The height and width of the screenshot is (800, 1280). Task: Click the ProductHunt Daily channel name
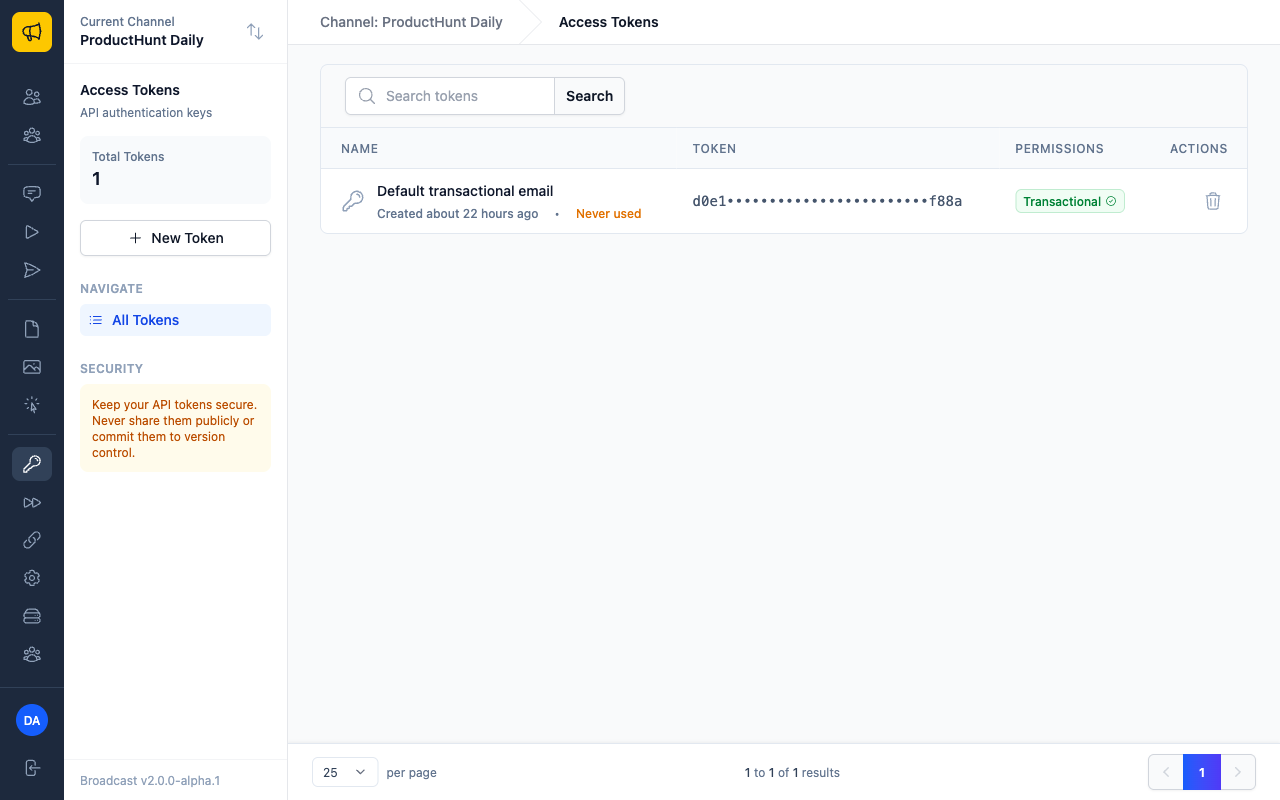[x=141, y=40]
